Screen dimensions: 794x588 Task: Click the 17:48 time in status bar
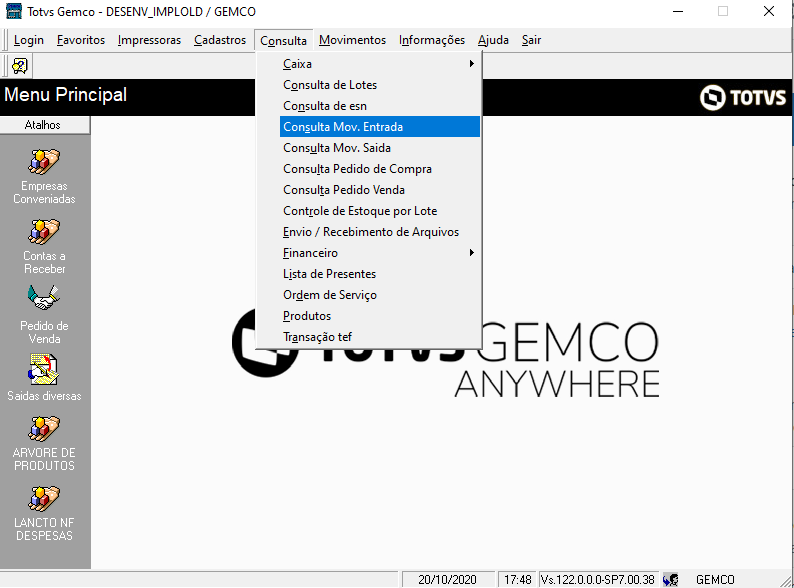click(x=518, y=579)
